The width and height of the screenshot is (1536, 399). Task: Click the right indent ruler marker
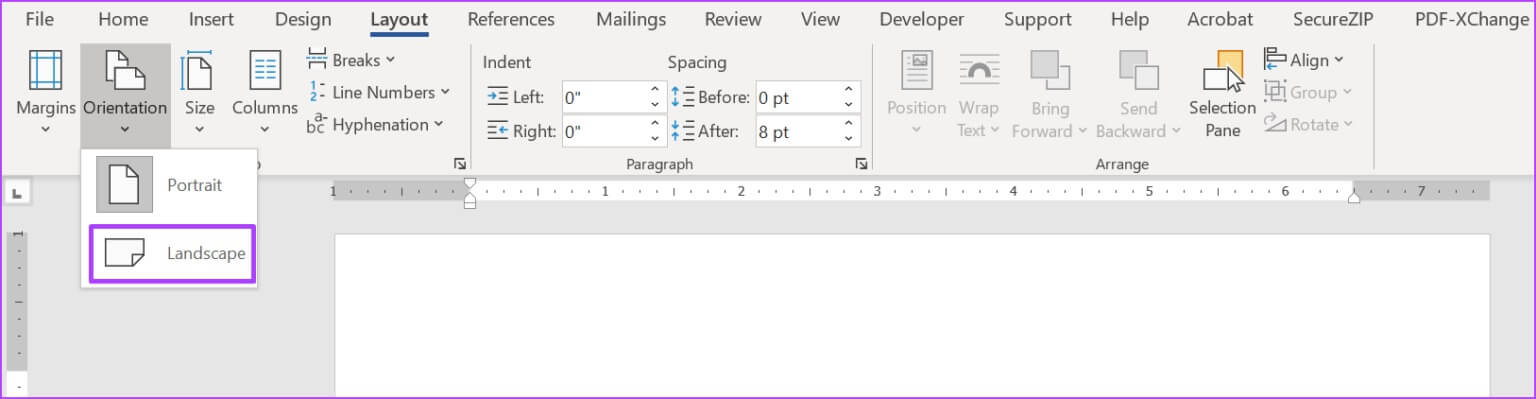click(1354, 198)
